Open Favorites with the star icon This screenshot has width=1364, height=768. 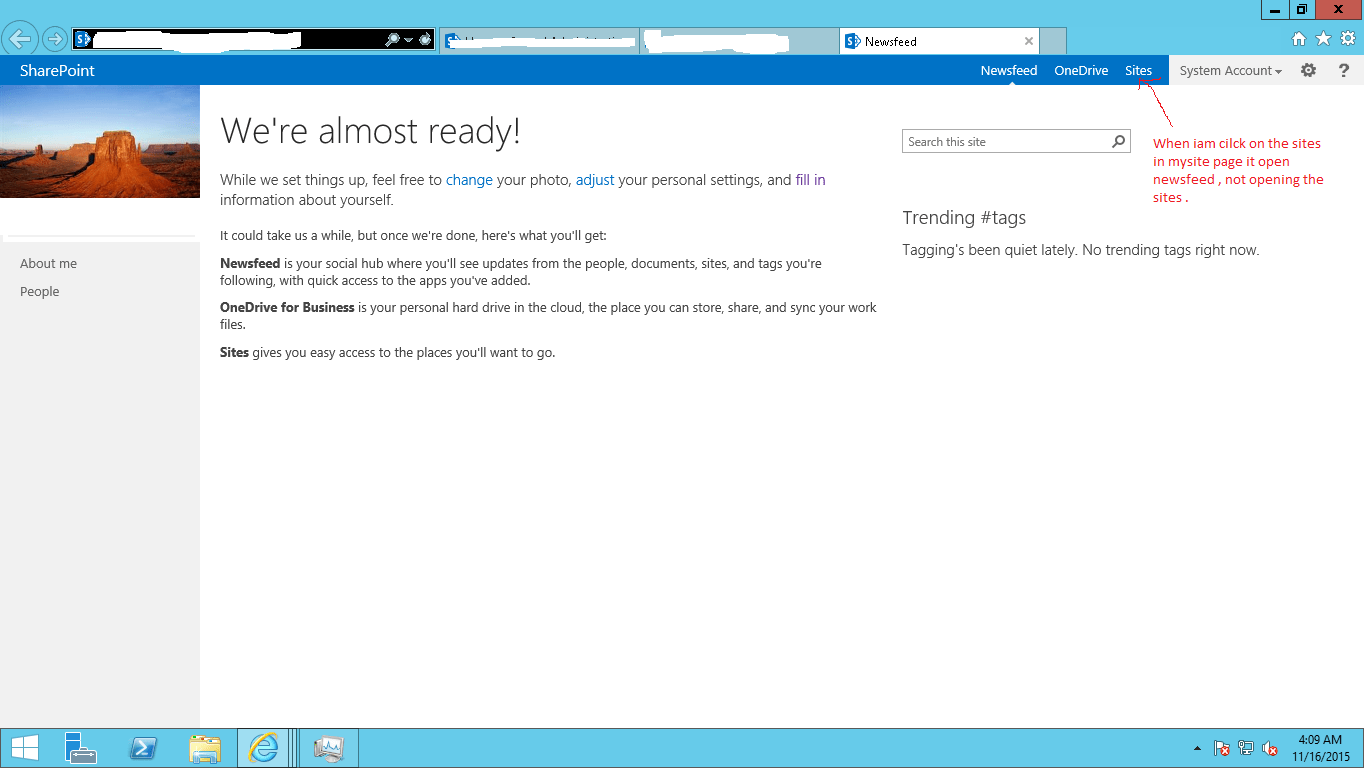1323,39
